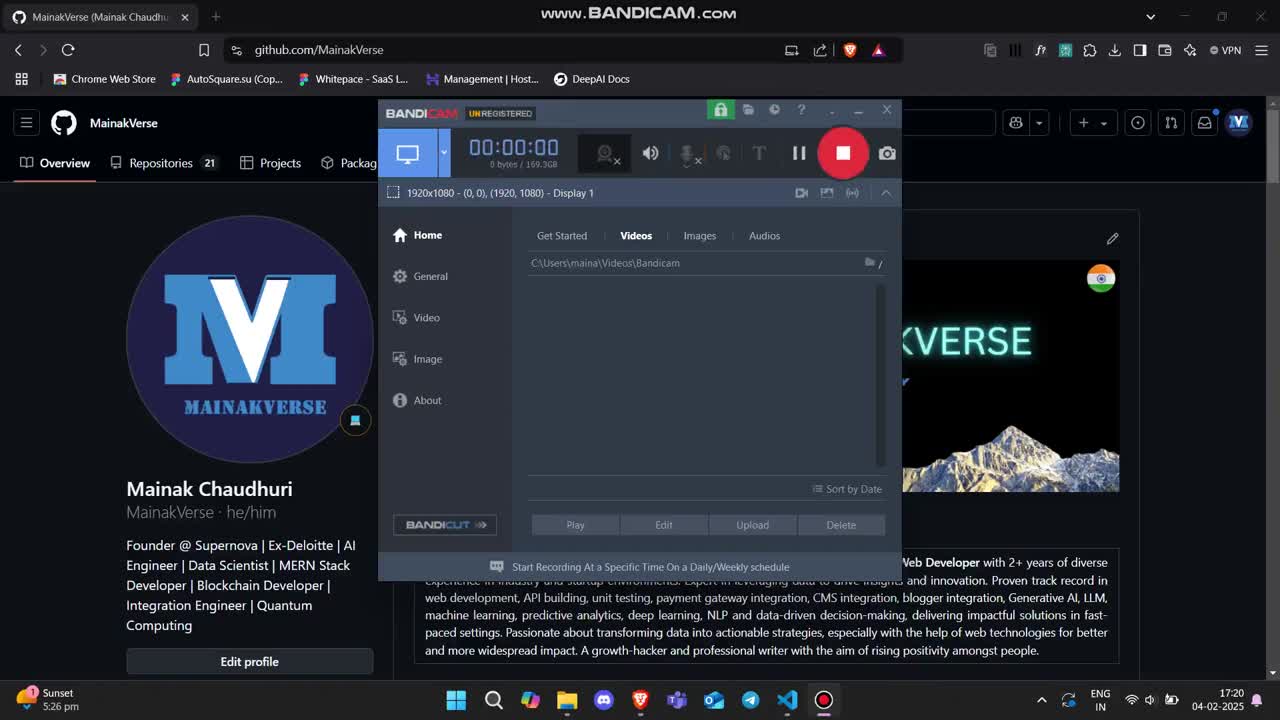Viewport: 1280px width, 720px height.
Task: Switch to Get Started tab
Action: click(562, 236)
